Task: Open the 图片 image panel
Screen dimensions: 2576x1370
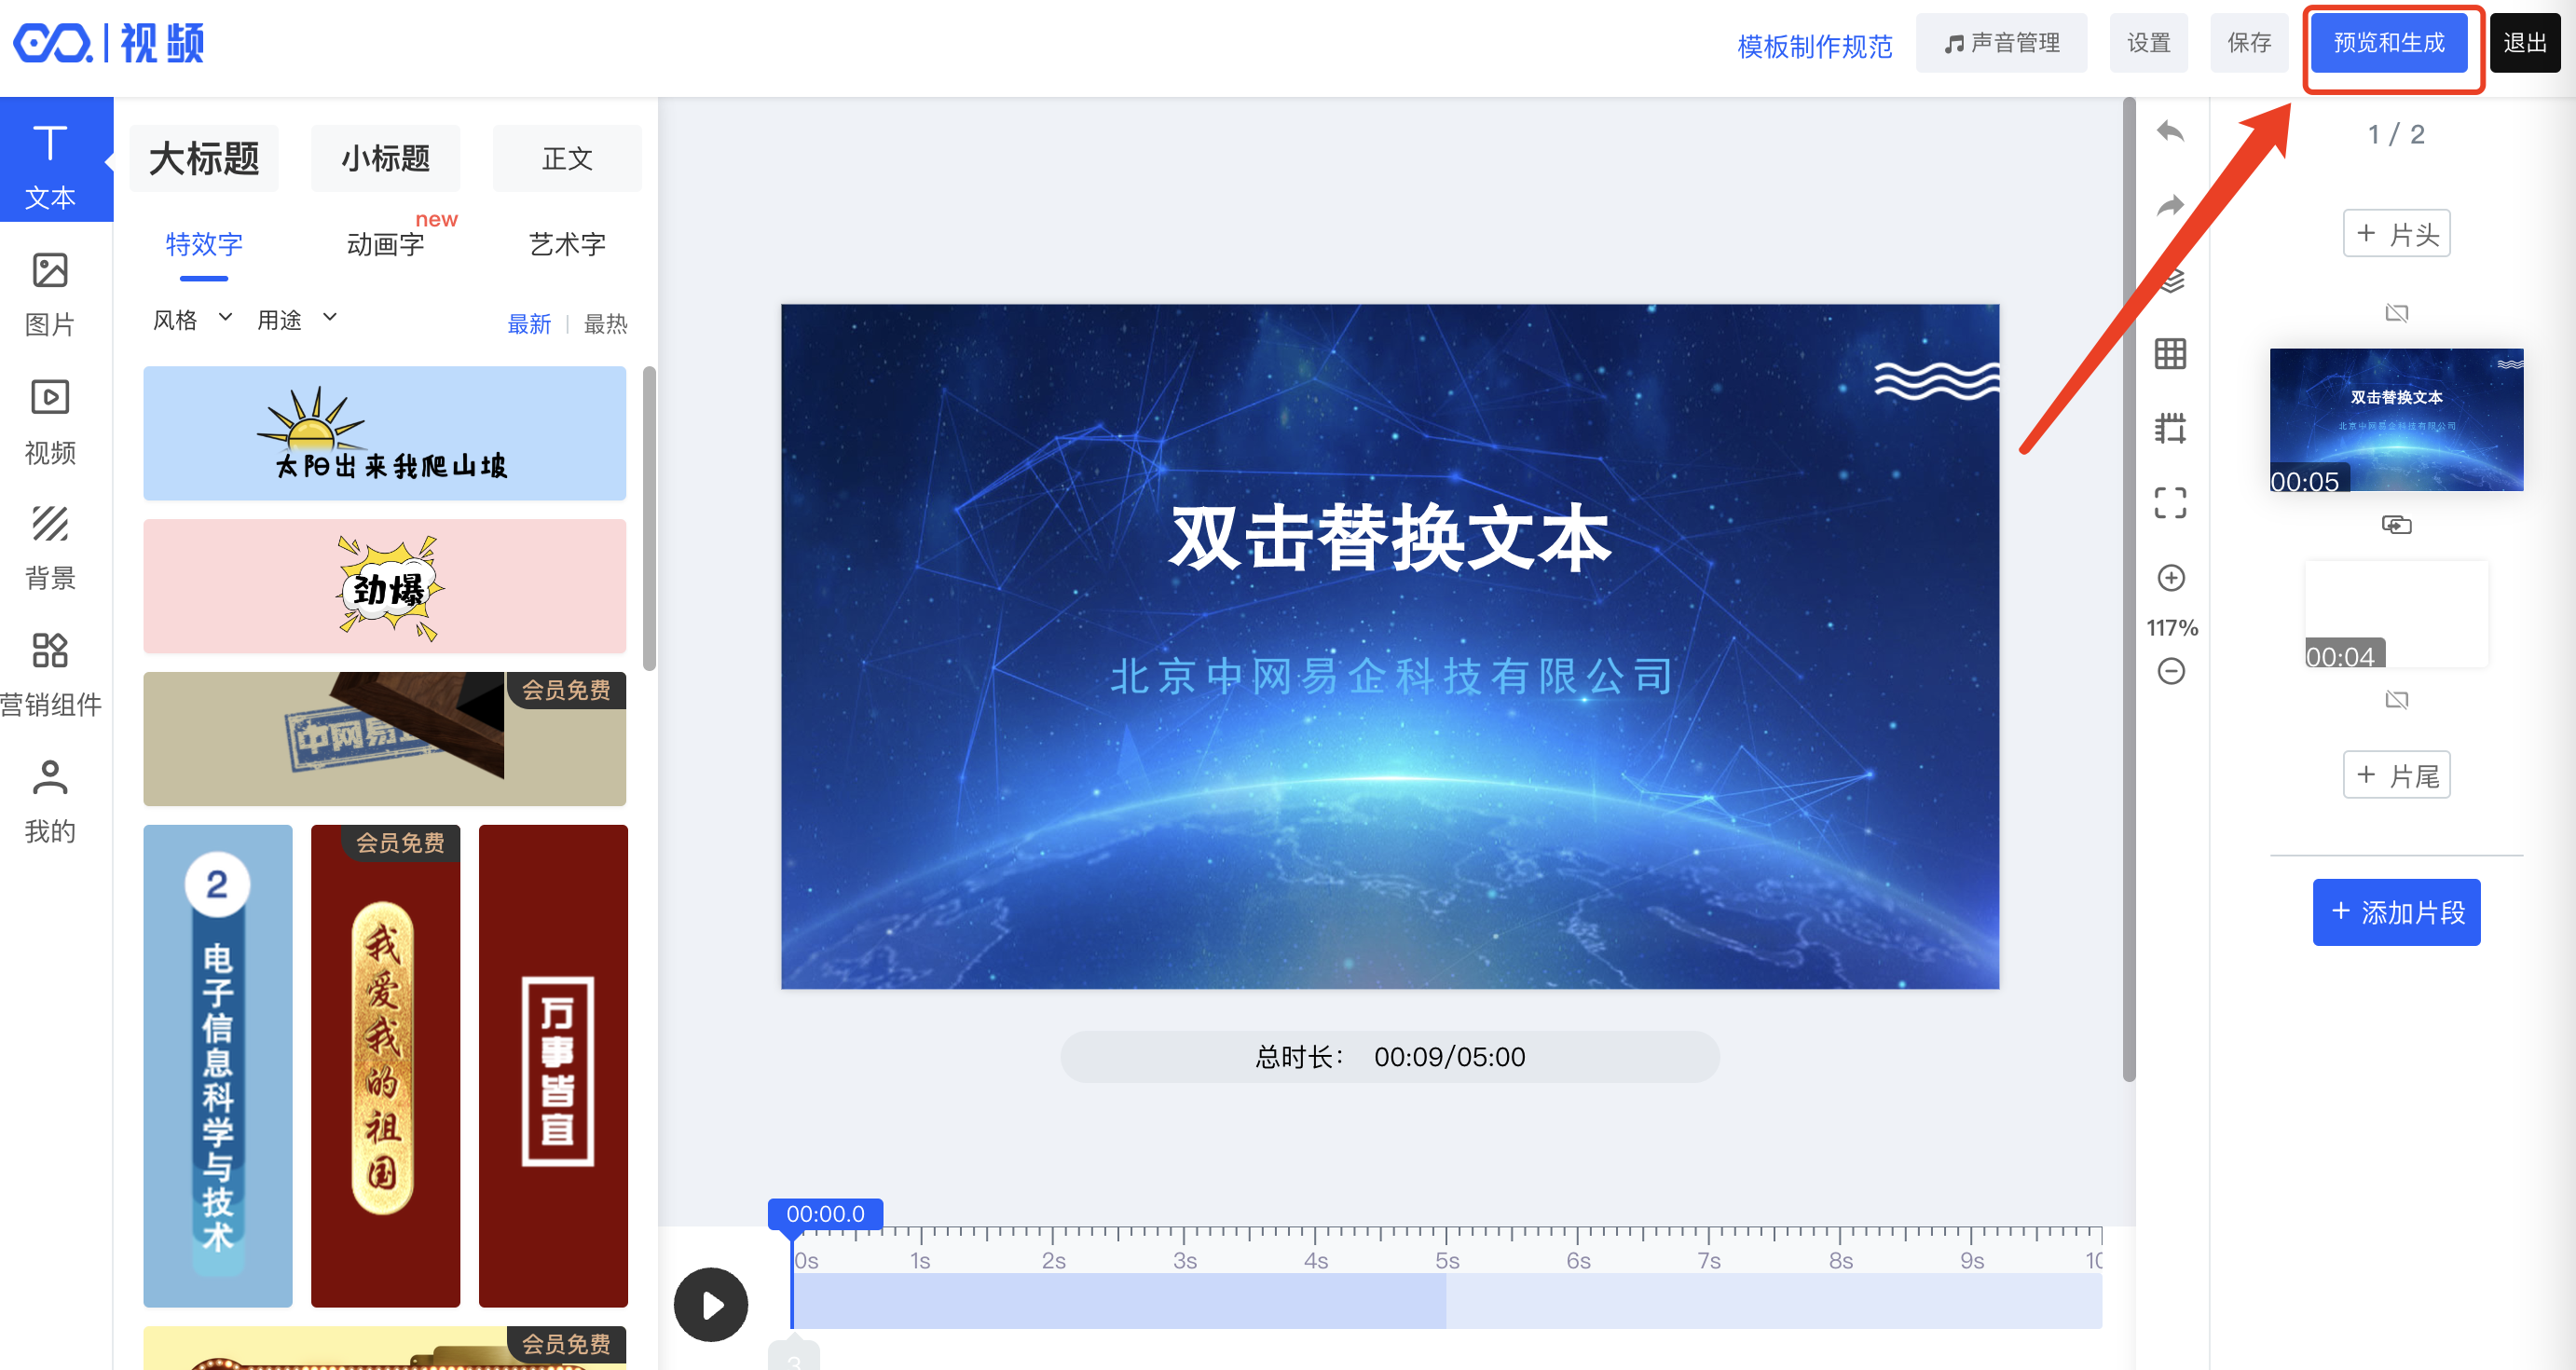Action: point(50,294)
